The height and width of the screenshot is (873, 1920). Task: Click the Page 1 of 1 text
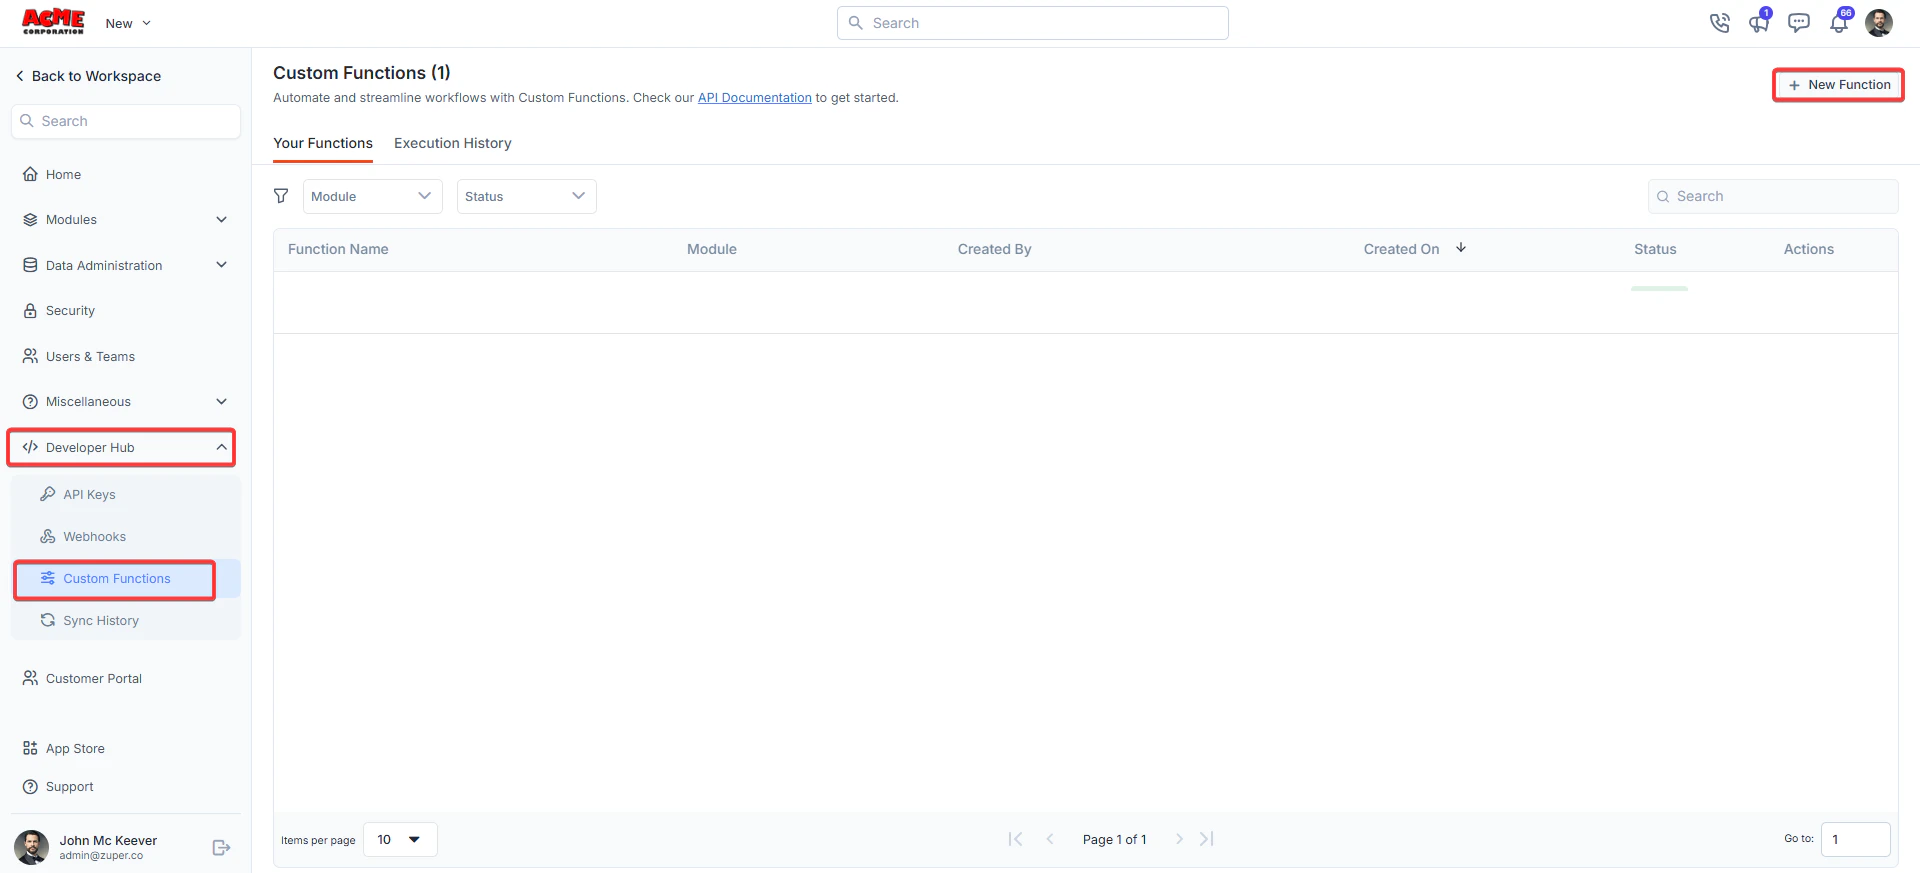click(x=1114, y=840)
